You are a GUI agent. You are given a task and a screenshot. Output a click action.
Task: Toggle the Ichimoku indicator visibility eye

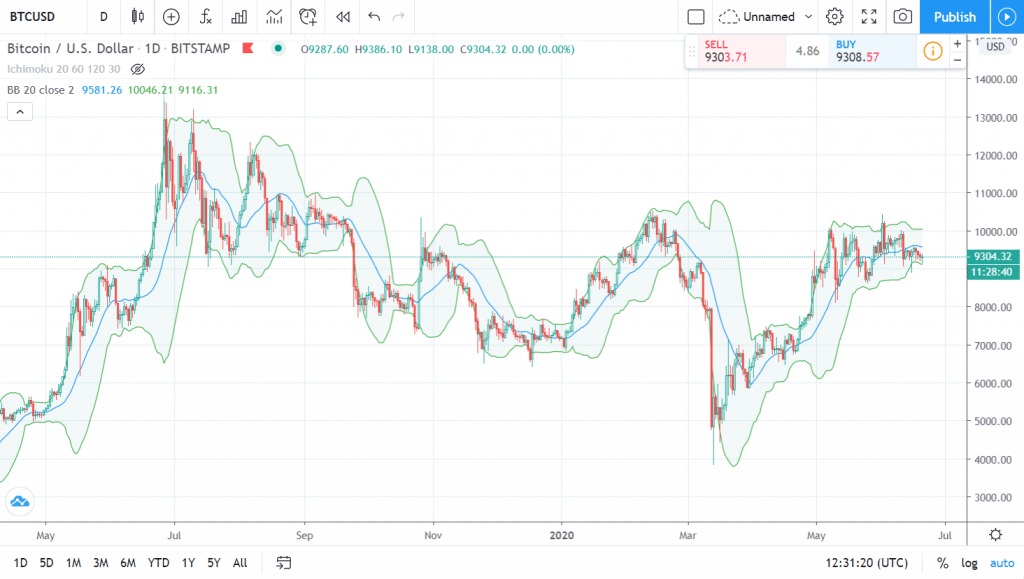coord(137,69)
